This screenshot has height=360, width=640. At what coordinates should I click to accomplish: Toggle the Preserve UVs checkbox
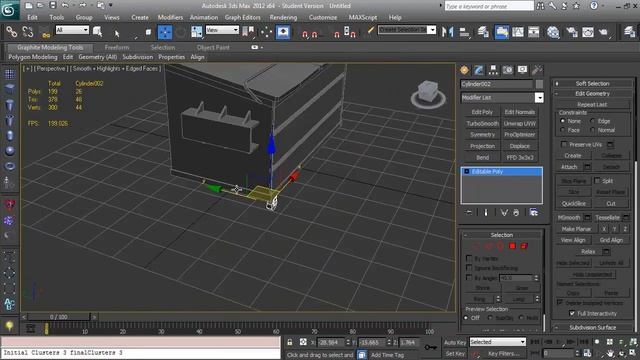(564, 144)
